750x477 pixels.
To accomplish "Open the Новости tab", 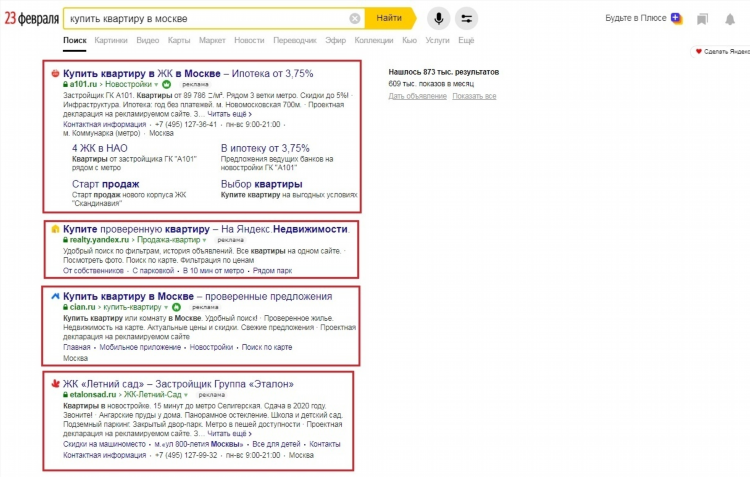I will [x=249, y=40].
